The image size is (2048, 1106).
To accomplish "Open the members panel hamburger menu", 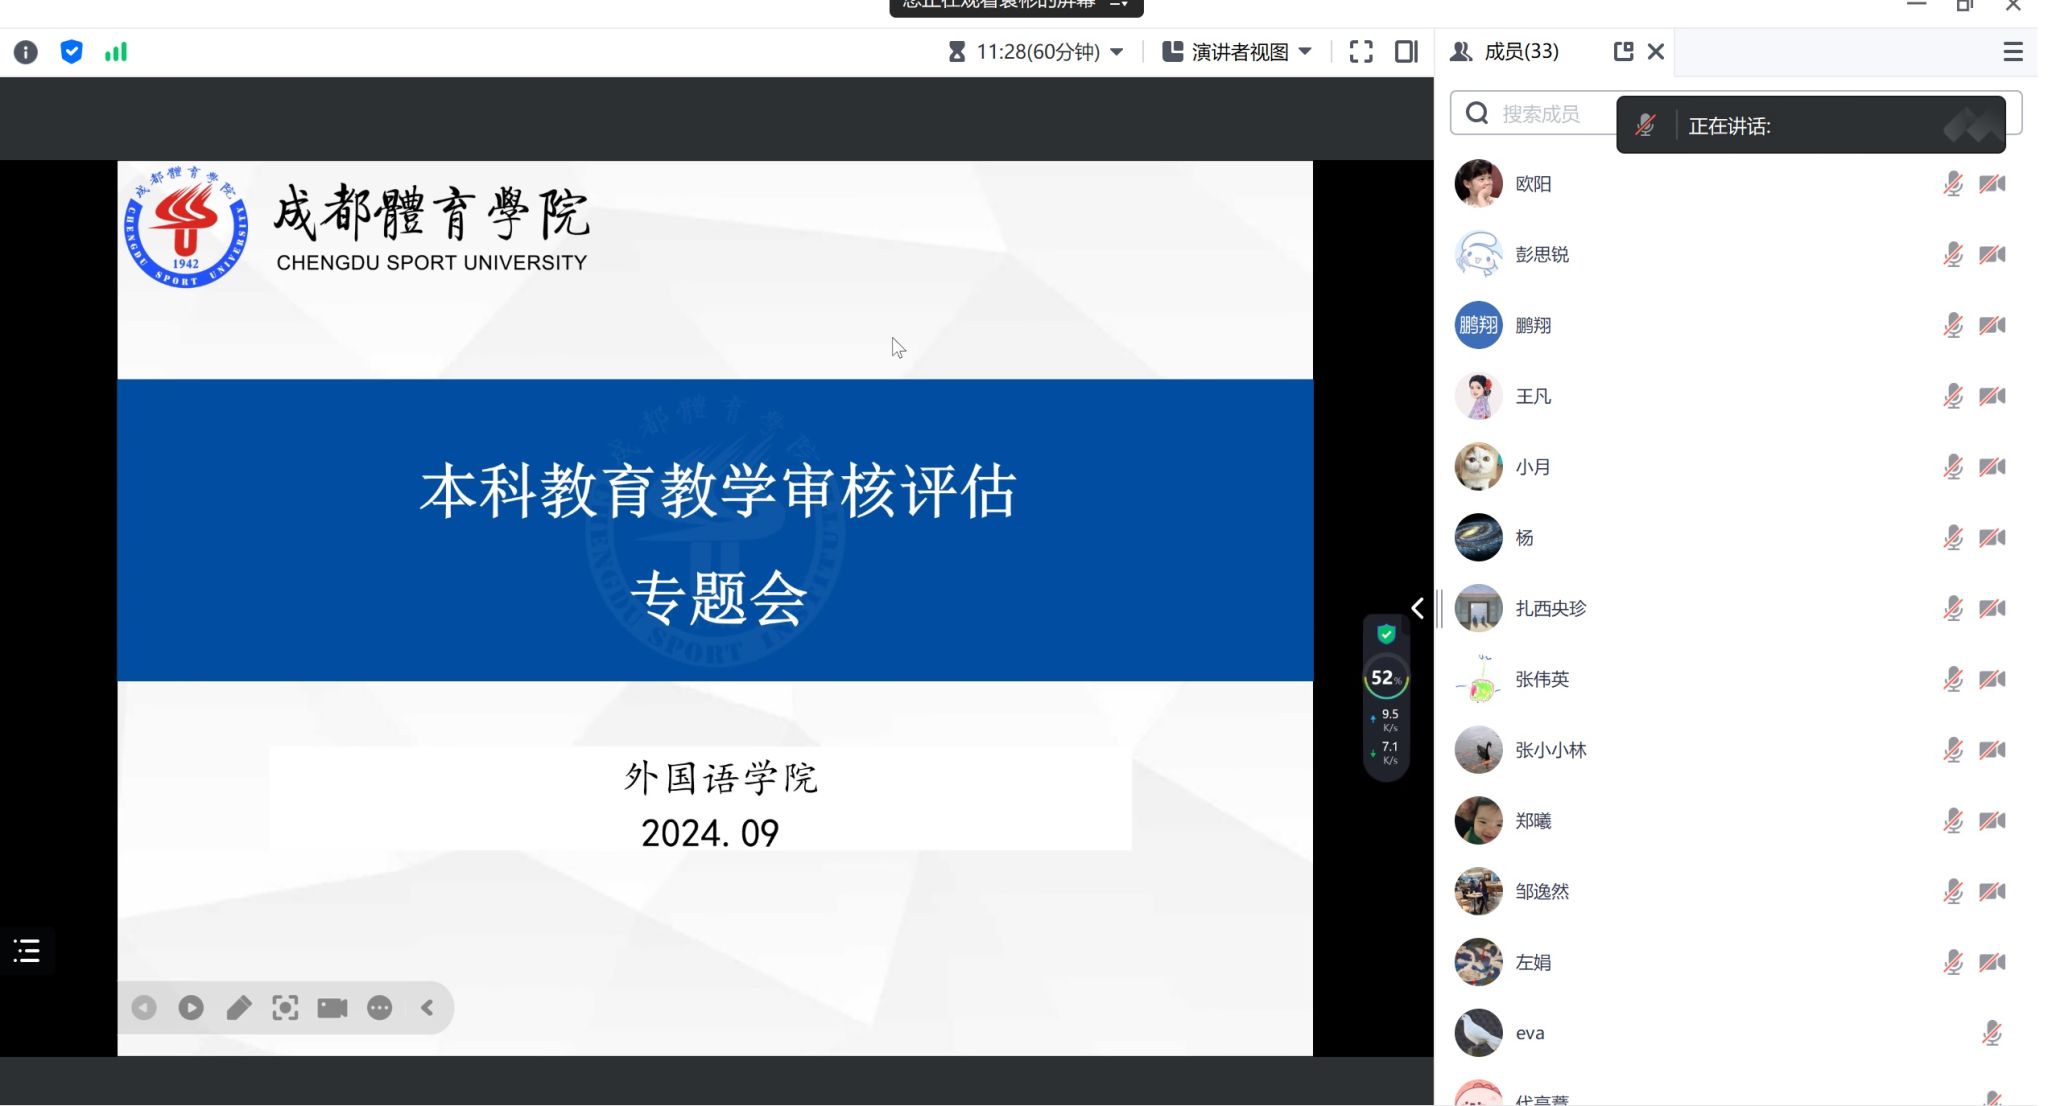I will (2013, 52).
